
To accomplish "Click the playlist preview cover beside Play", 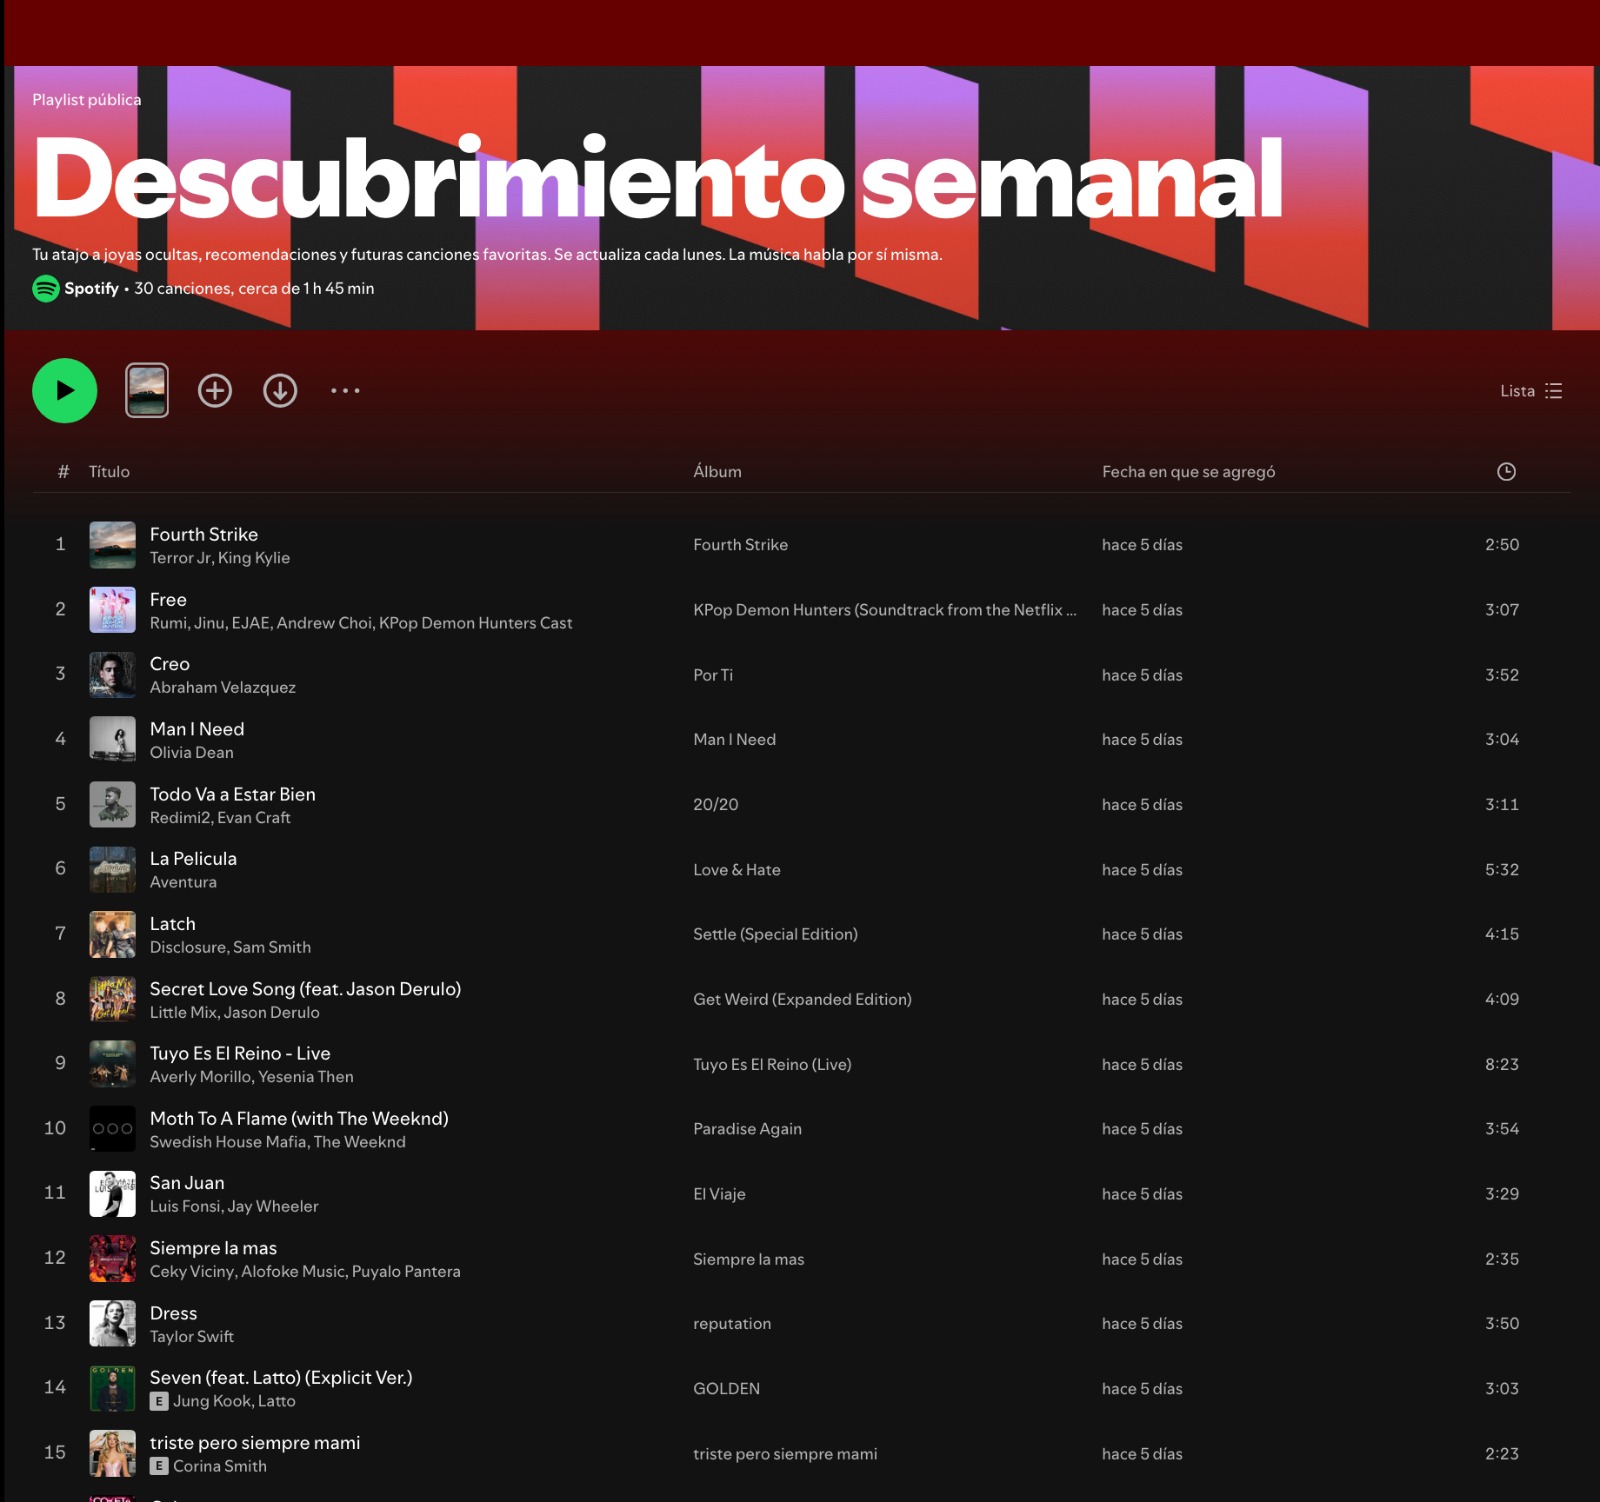I will [x=147, y=391].
